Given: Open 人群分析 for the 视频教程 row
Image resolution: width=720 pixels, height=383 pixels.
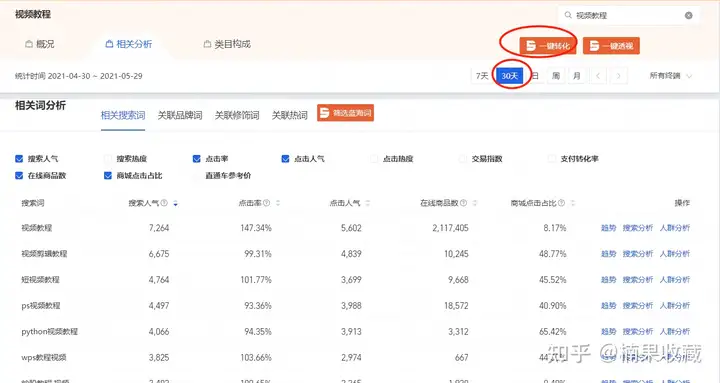Looking at the screenshot, I should click(x=675, y=228).
